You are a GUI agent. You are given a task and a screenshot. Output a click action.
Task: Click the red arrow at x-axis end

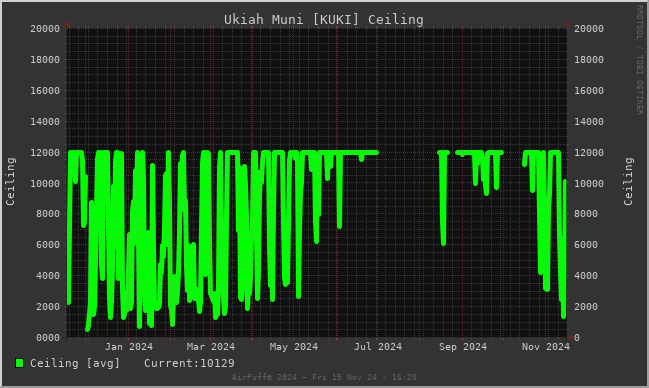(571, 337)
